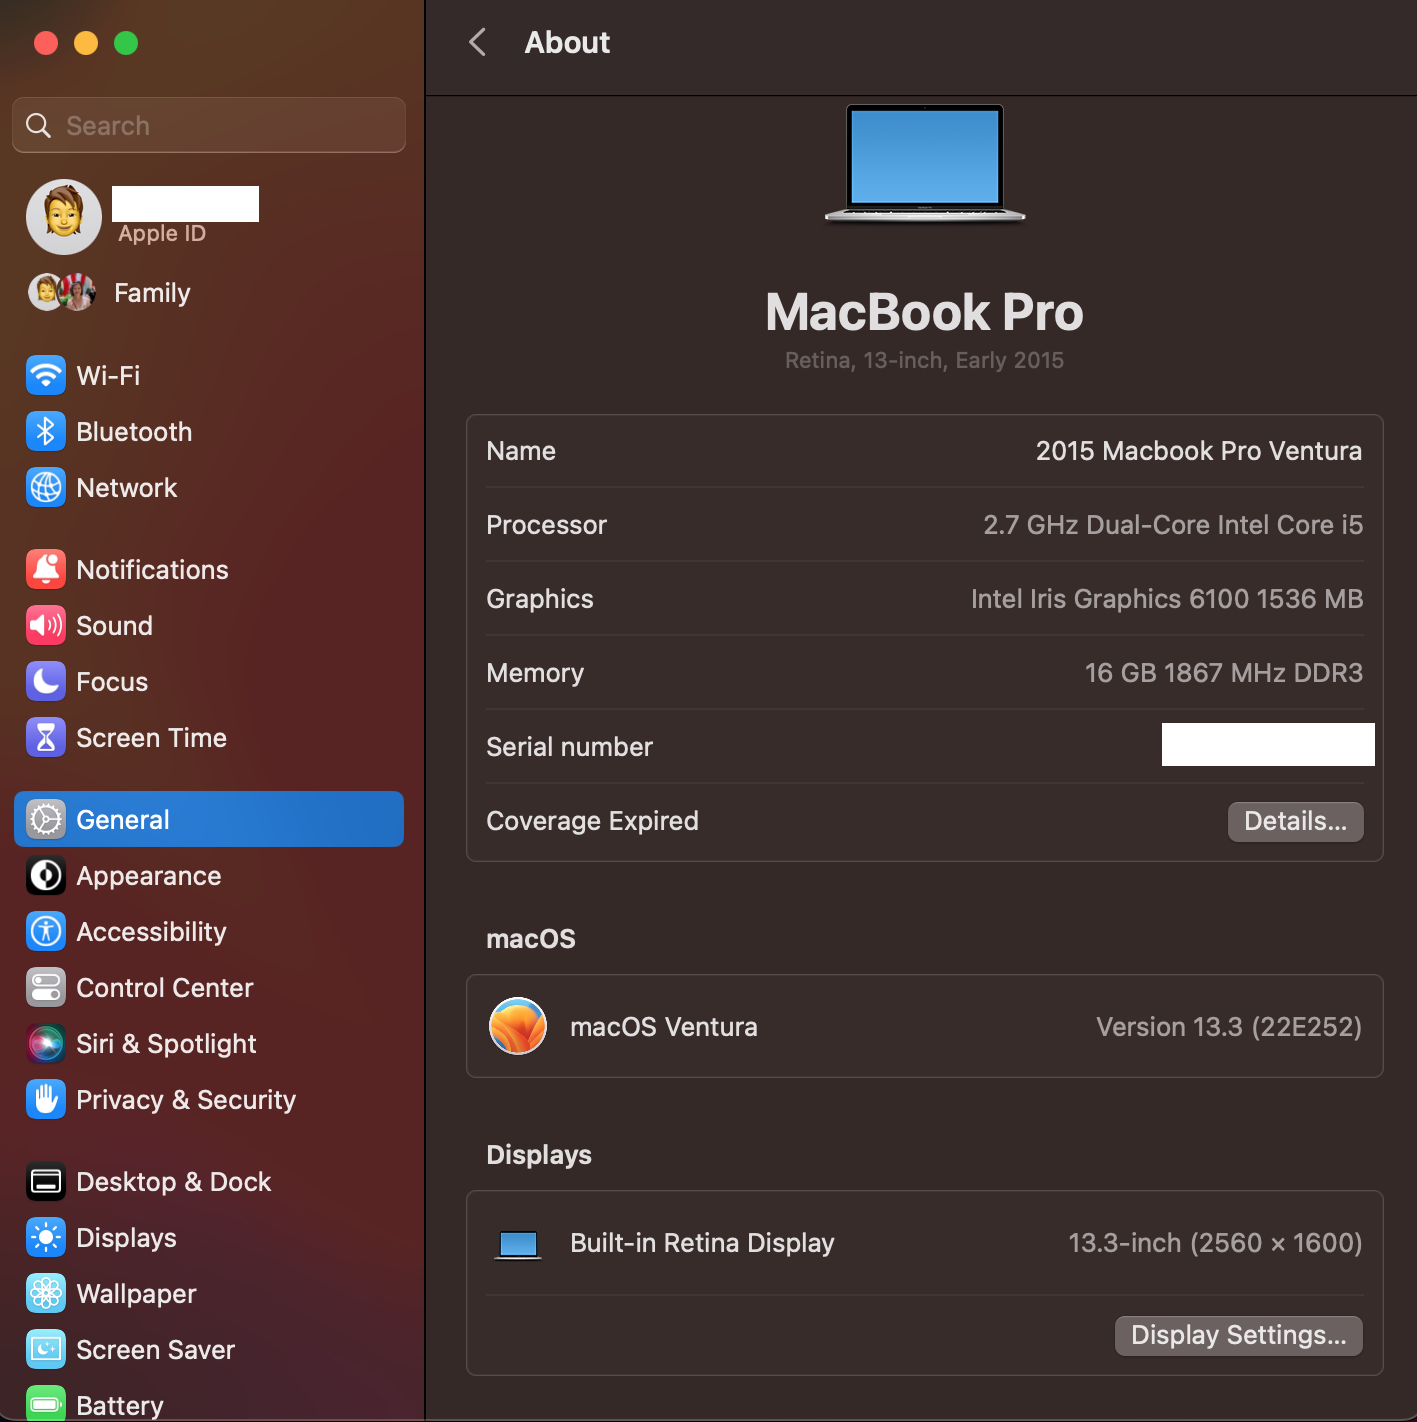Click the 2.7 GHz Dual-Core Intel Core i5 value
Viewport: 1417px width, 1422px height.
(1173, 525)
